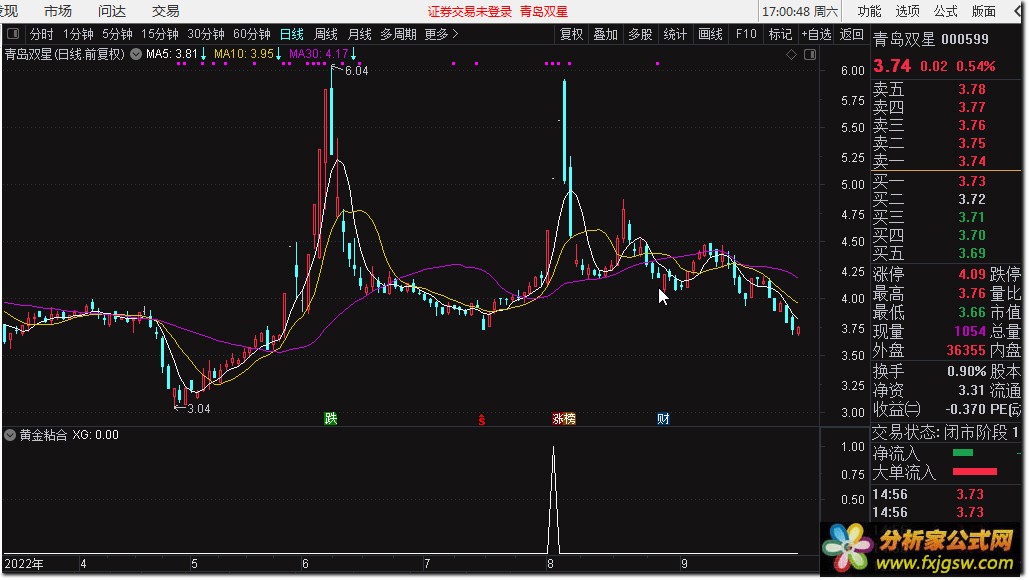This screenshot has width=1030, height=580.
Task: Click the 涨停 4.09 value
Action: [972, 274]
